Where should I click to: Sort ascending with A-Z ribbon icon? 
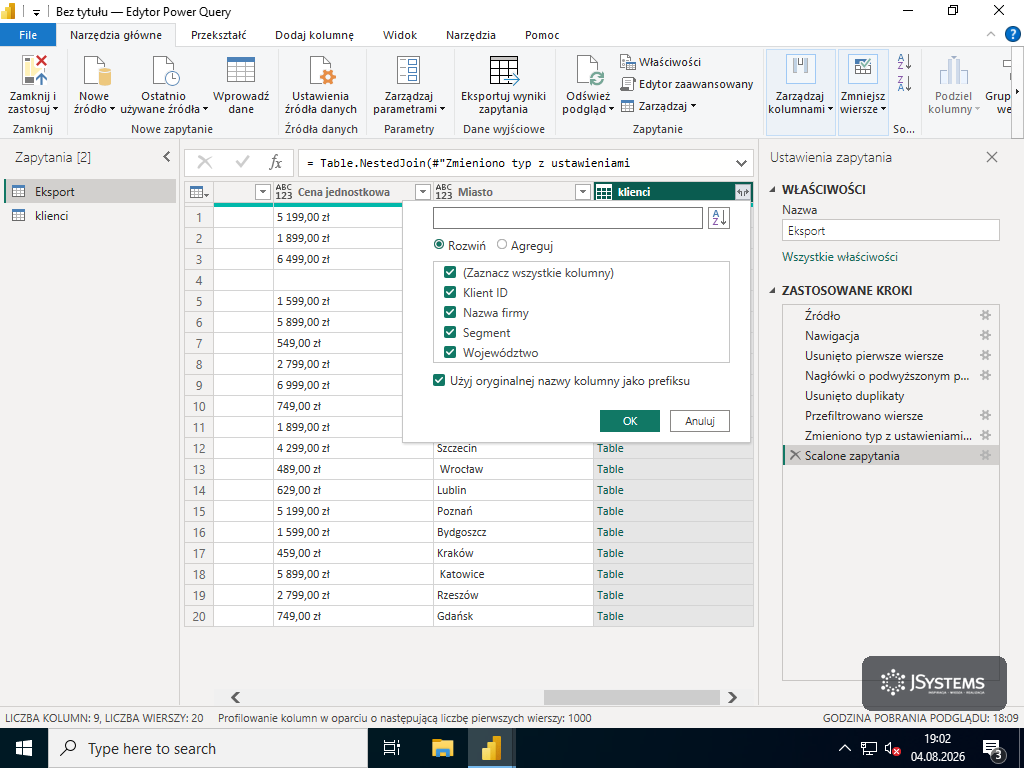pos(904,62)
